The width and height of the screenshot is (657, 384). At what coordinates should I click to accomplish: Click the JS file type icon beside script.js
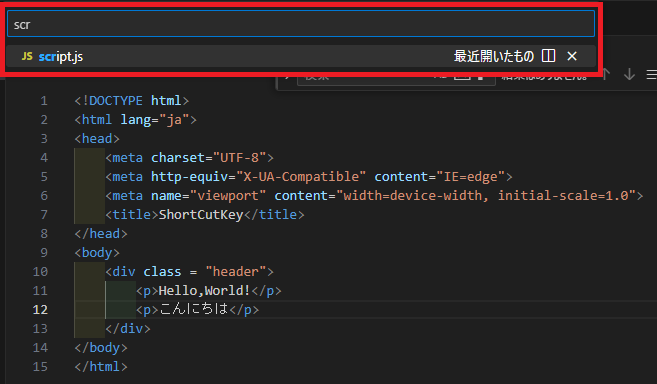point(27,56)
